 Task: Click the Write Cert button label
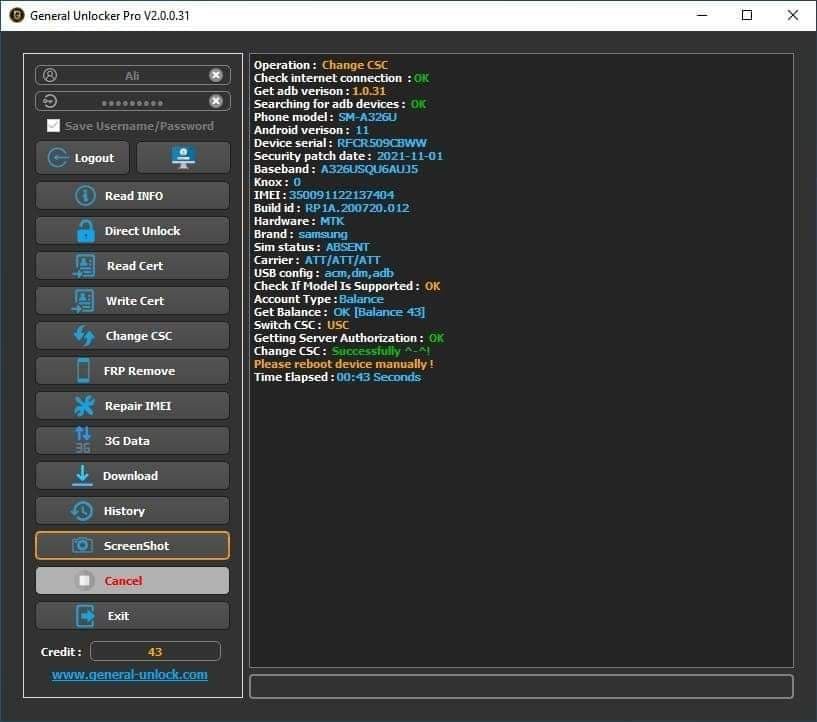135,301
